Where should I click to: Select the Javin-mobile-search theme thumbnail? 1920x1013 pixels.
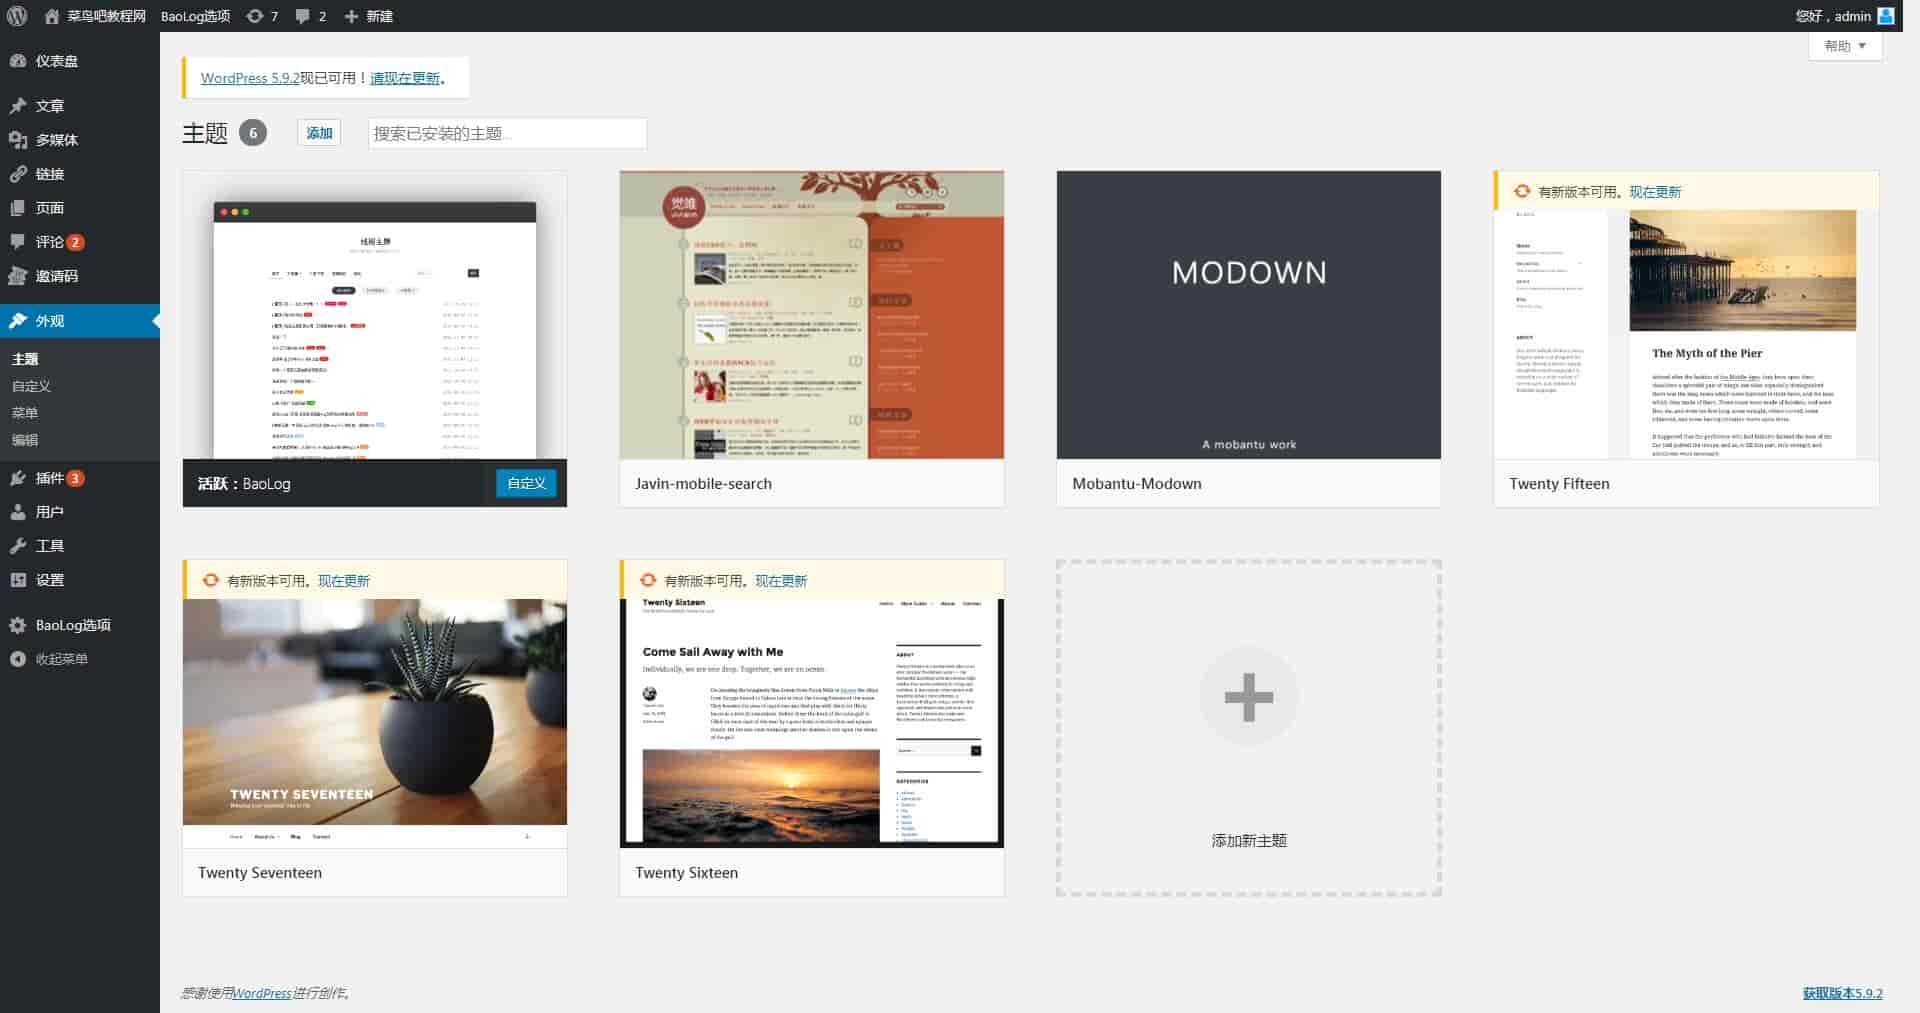811,315
